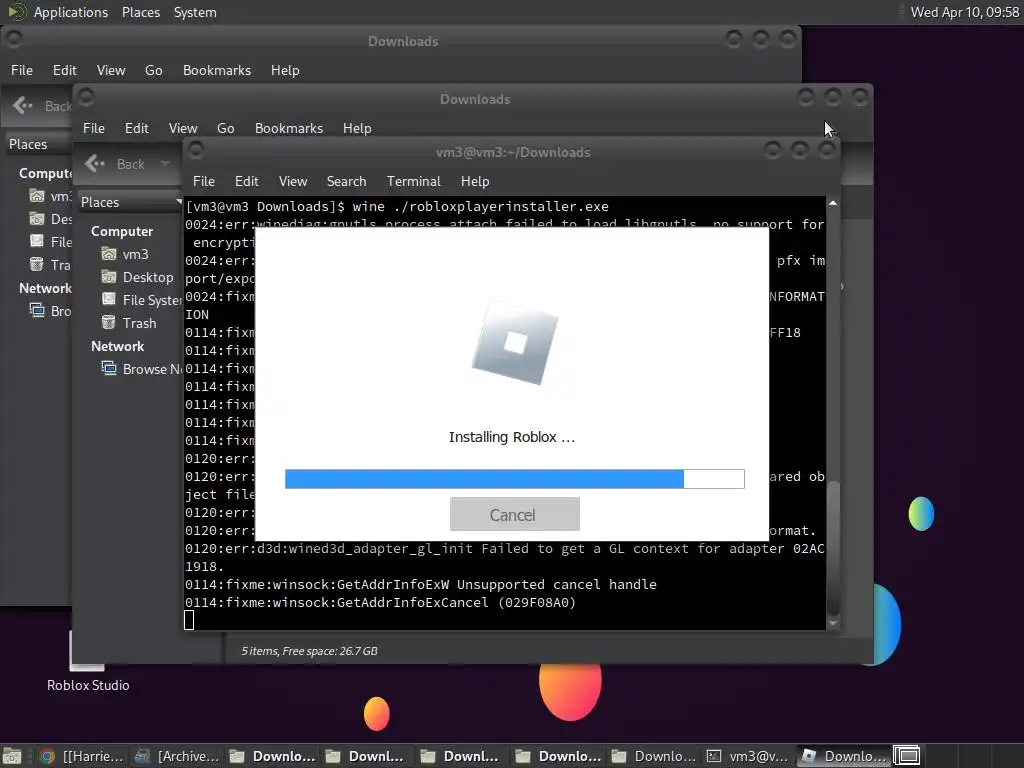Click the Roblox logo in the installer

[515, 342]
